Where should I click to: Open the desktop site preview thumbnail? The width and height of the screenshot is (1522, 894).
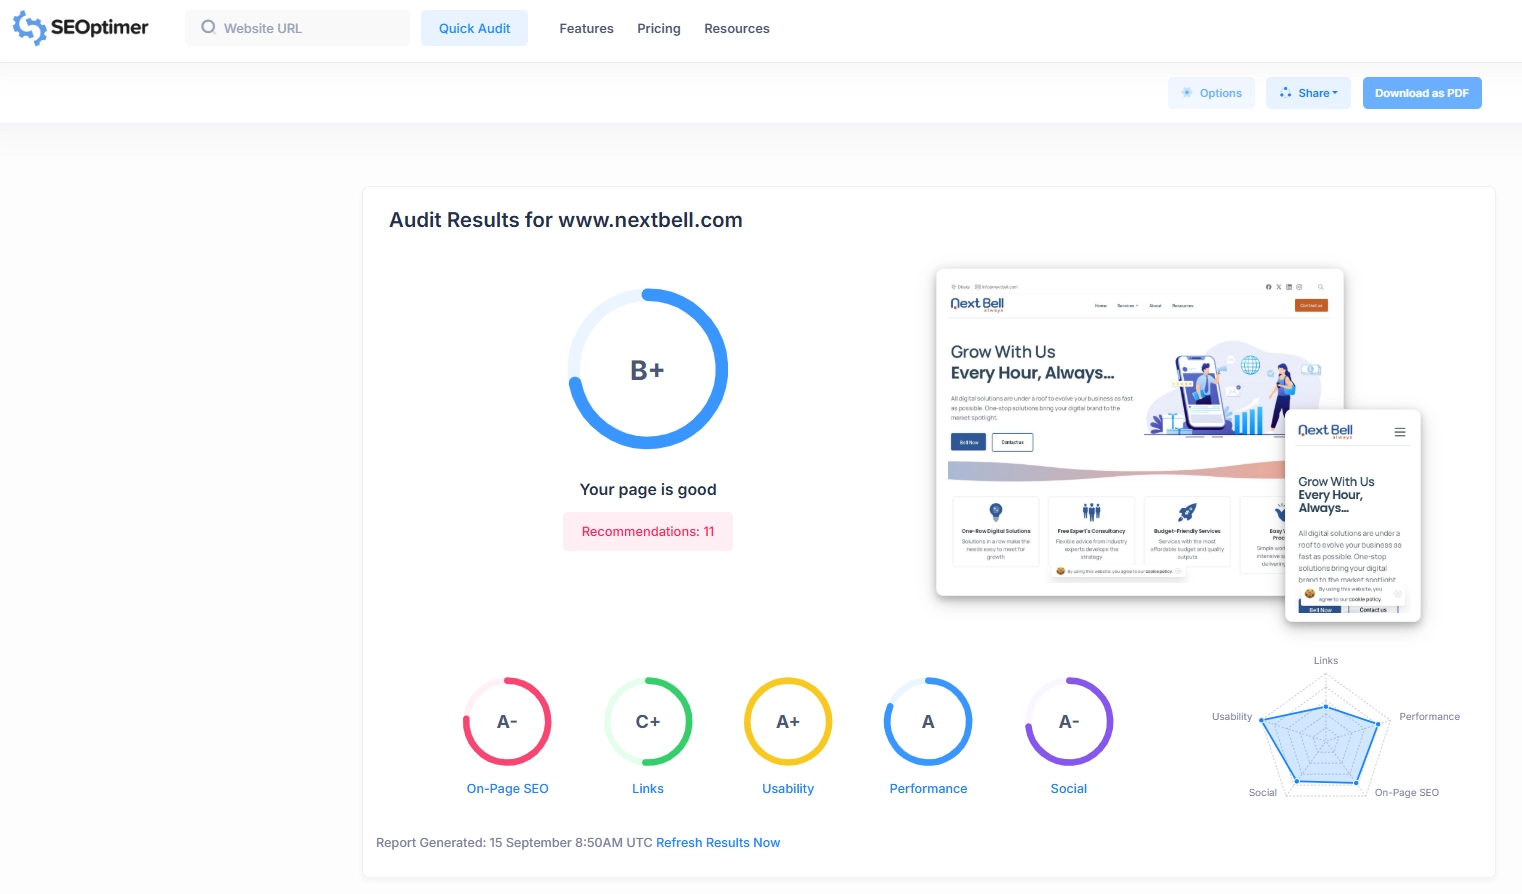[x=1110, y=430]
